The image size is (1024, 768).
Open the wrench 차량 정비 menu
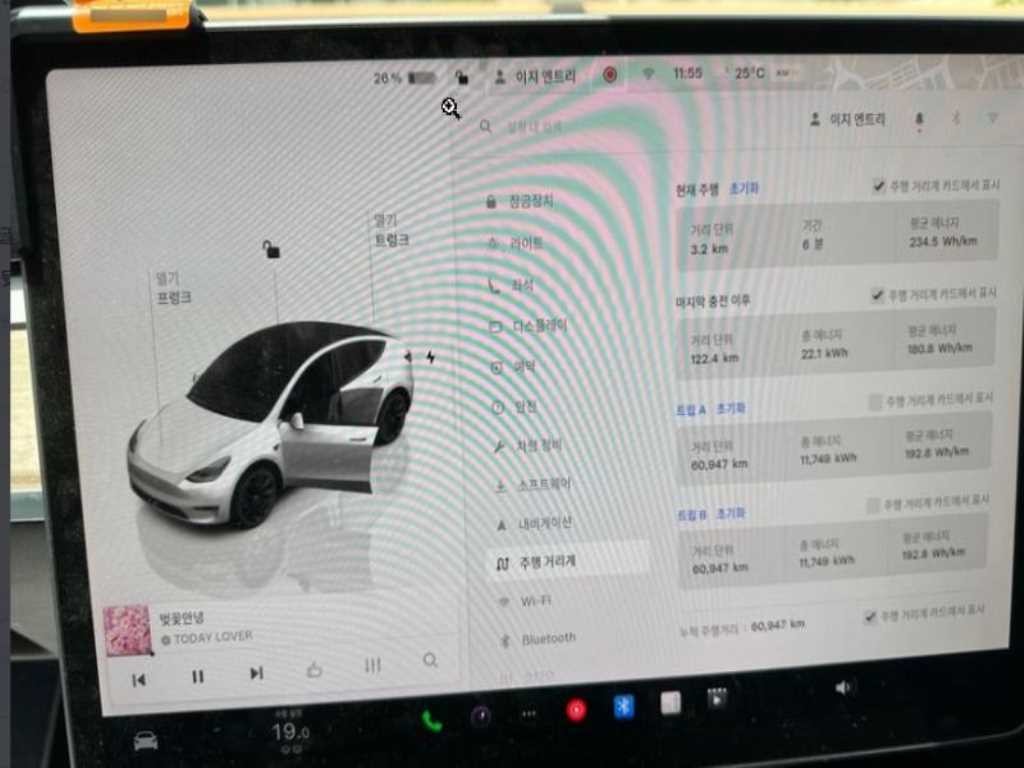tap(528, 446)
